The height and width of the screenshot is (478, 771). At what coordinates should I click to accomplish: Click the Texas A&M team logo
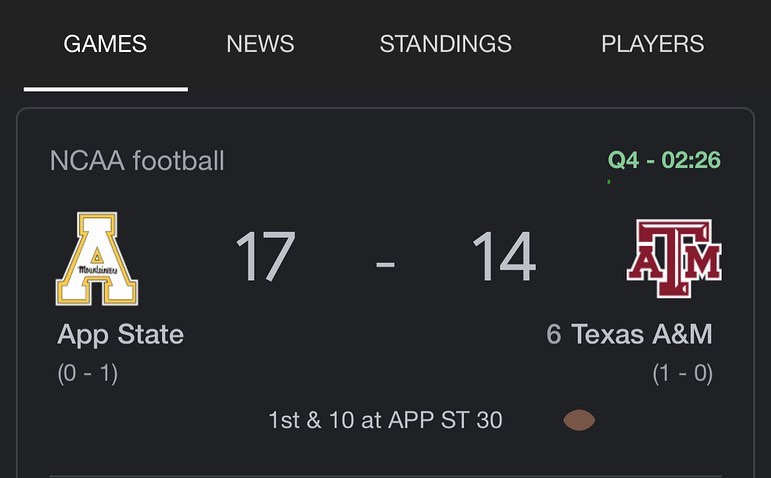click(x=674, y=259)
